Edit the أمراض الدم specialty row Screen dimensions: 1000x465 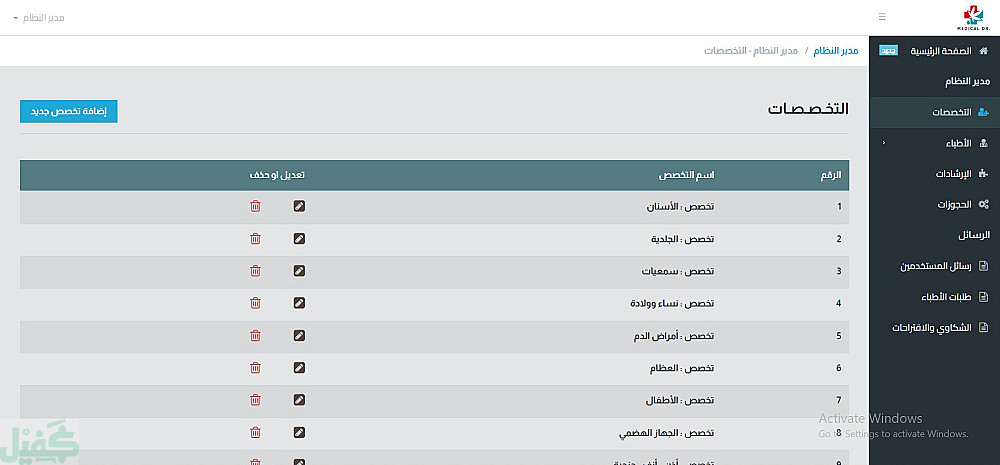pyautogui.click(x=299, y=336)
